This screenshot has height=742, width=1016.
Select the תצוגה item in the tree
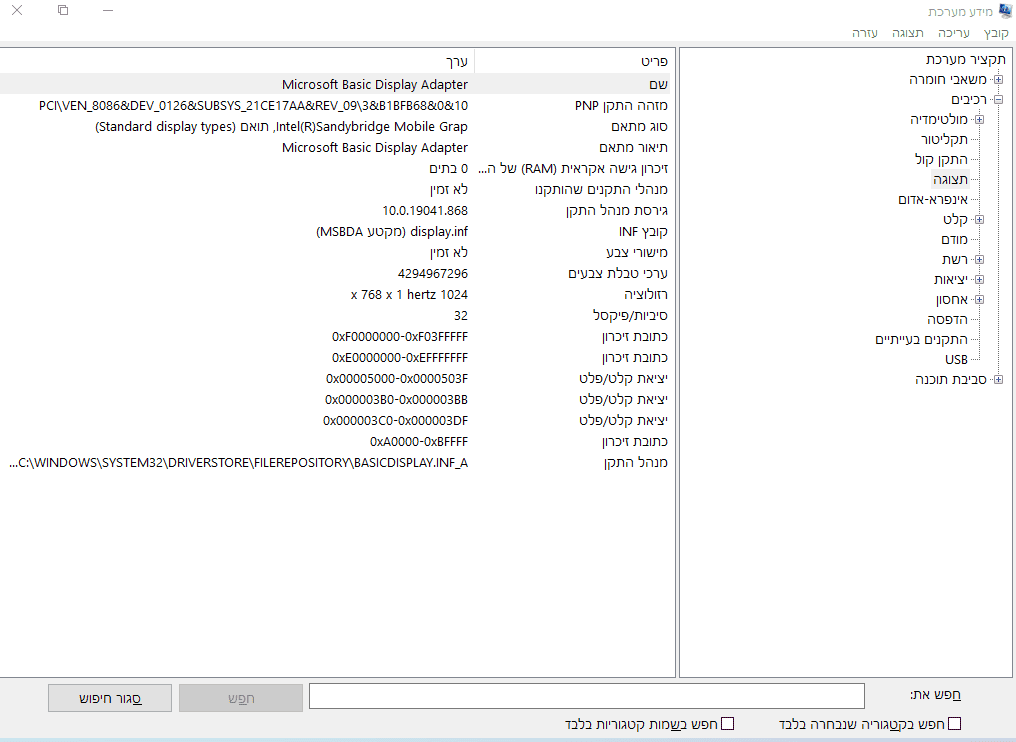pos(951,180)
